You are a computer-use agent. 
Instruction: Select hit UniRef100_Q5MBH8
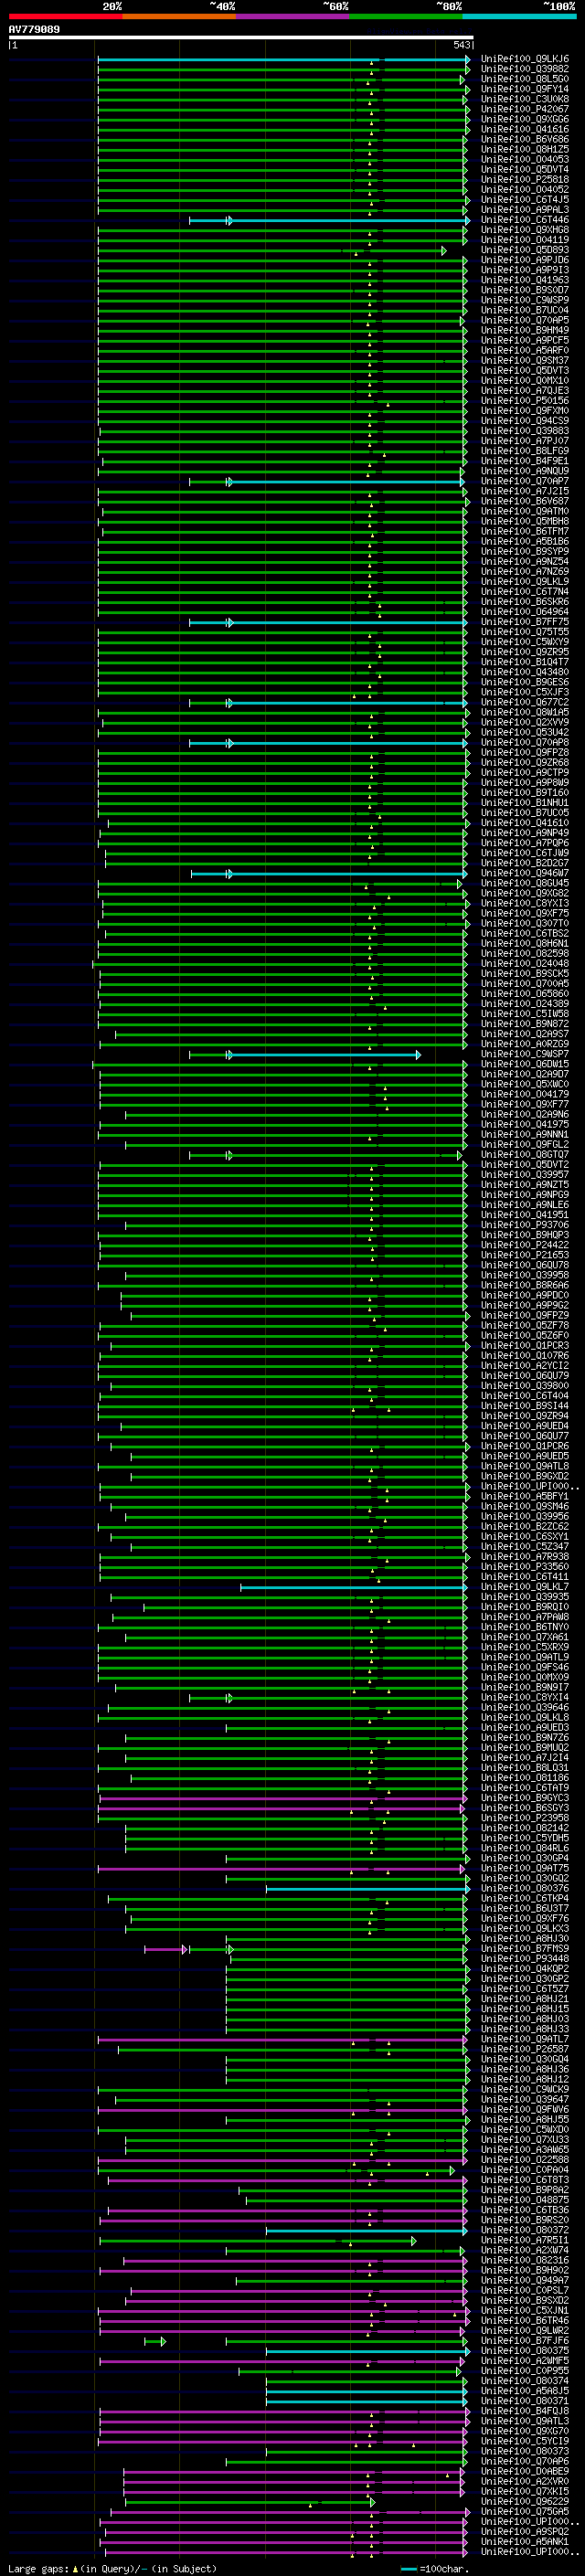[525, 521]
